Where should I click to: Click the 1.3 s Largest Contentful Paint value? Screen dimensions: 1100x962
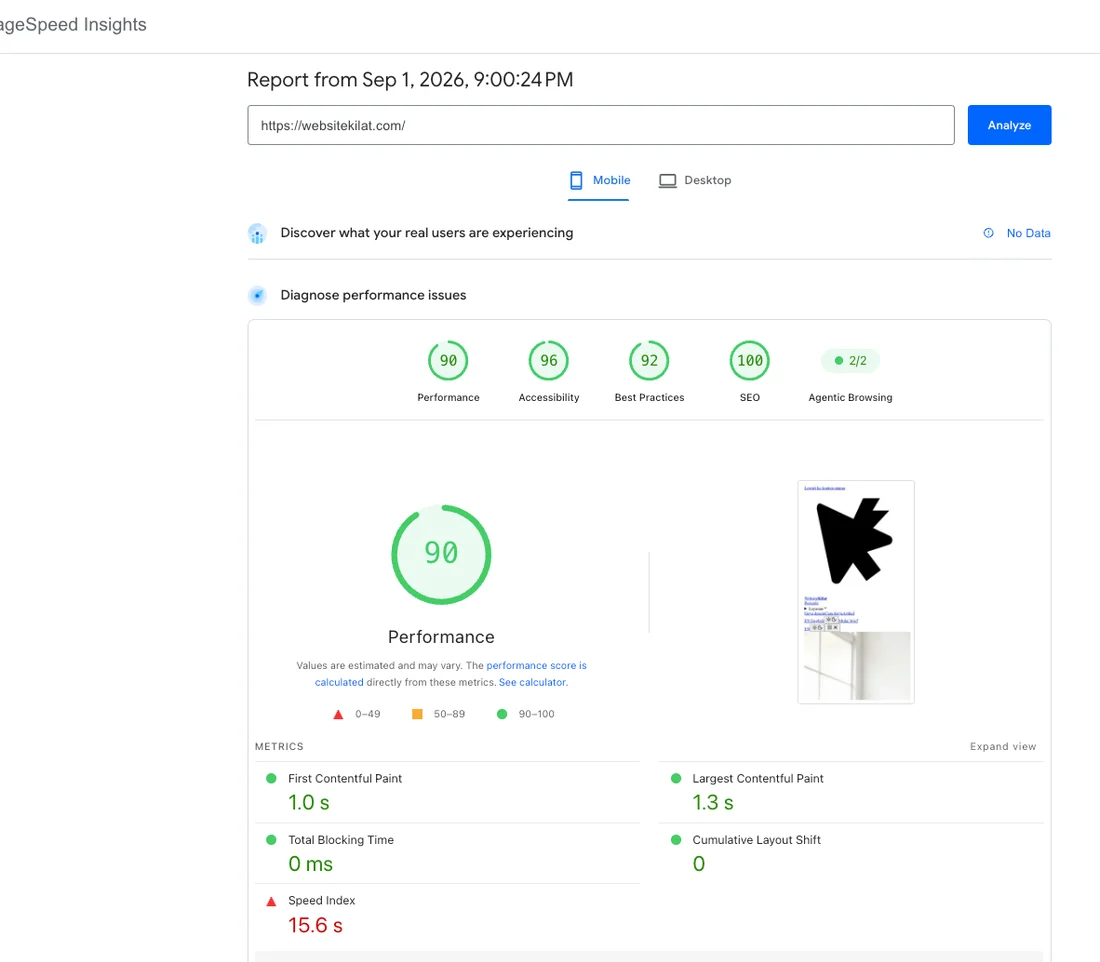[713, 803]
